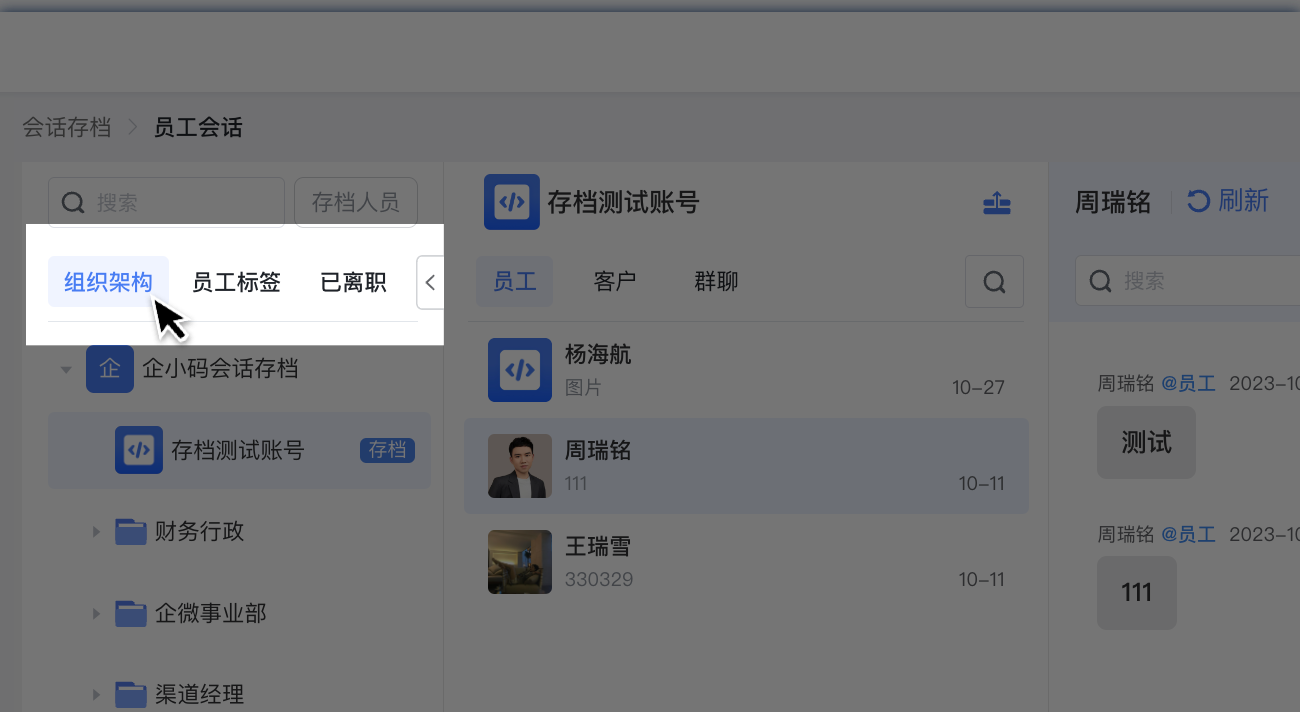The height and width of the screenshot is (712, 1300).
Task: Click the 存档 badge
Action: pyautogui.click(x=387, y=450)
